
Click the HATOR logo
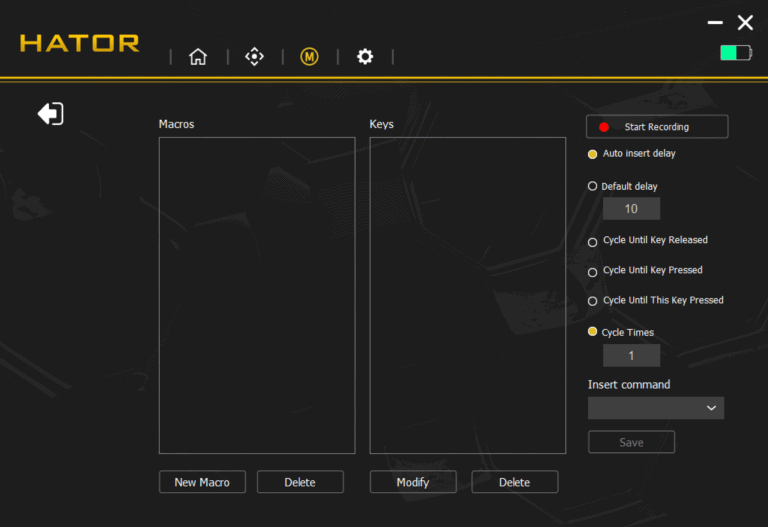pyautogui.click(x=80, y=43)
